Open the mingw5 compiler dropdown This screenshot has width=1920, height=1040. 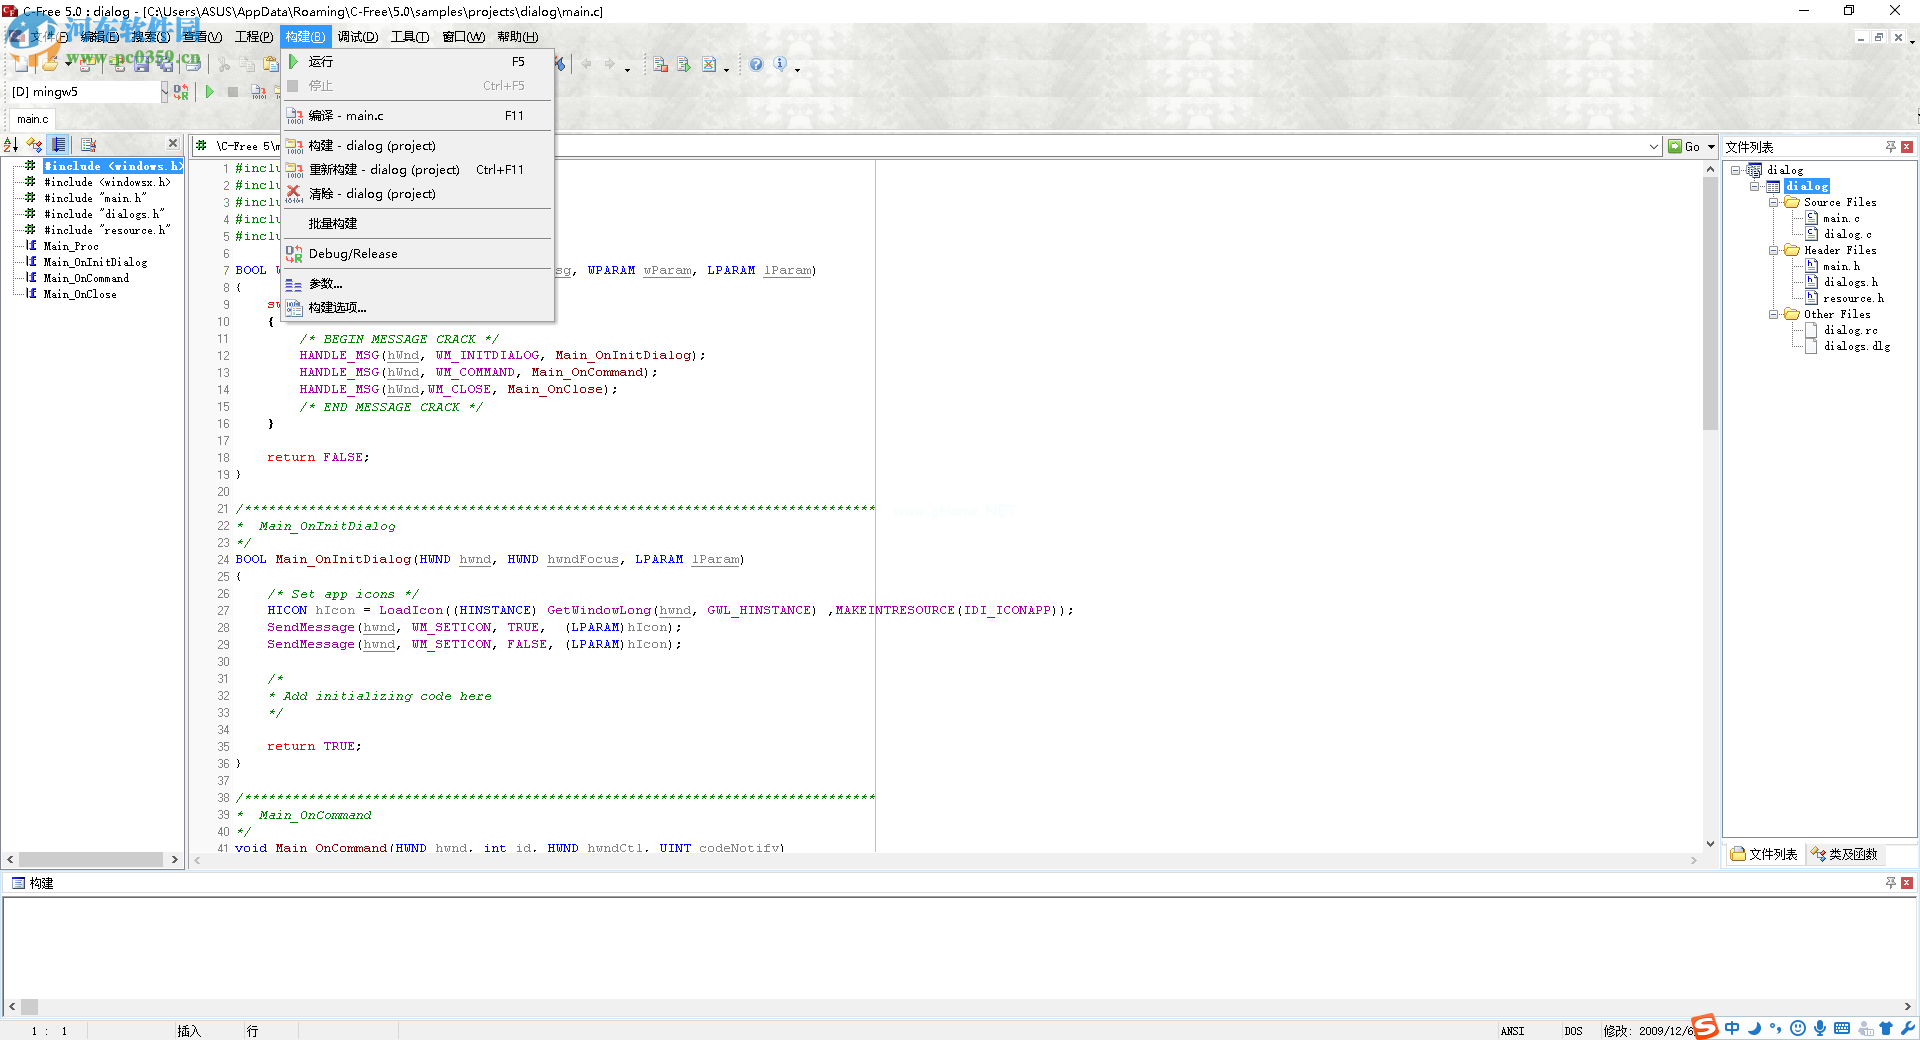[x=164, y=92]
